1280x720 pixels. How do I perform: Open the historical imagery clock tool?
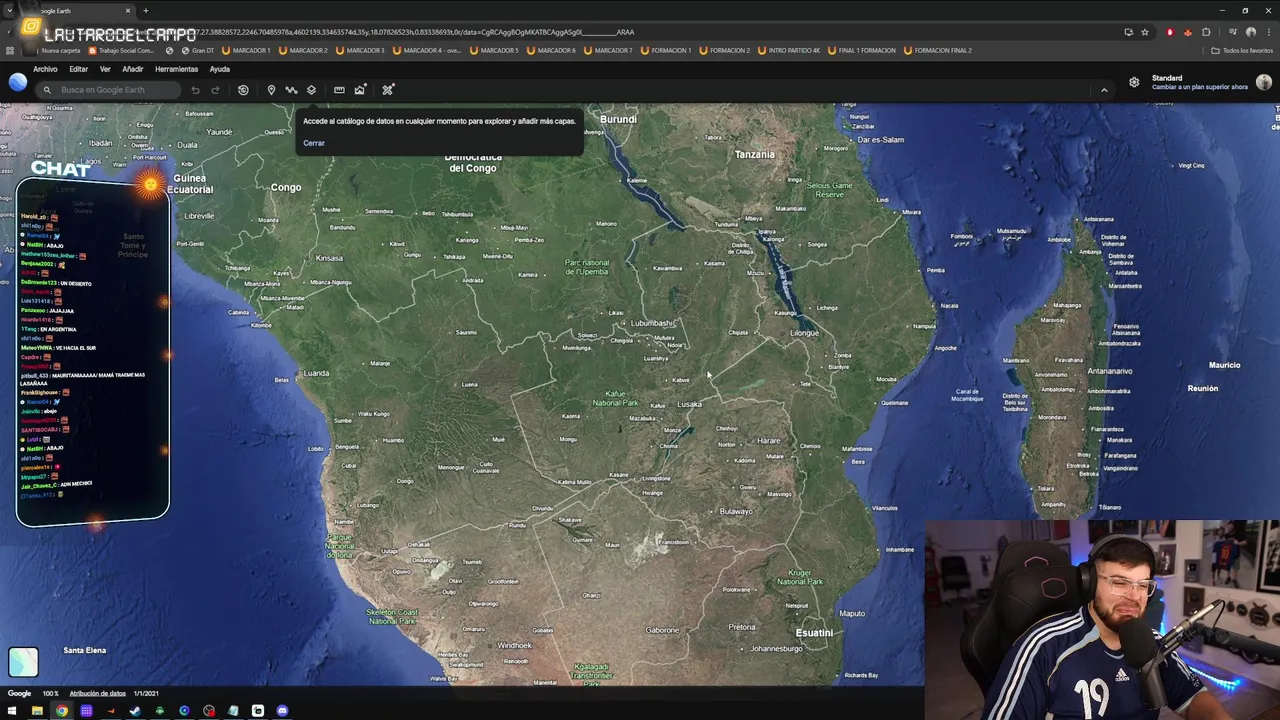[243, 90]
